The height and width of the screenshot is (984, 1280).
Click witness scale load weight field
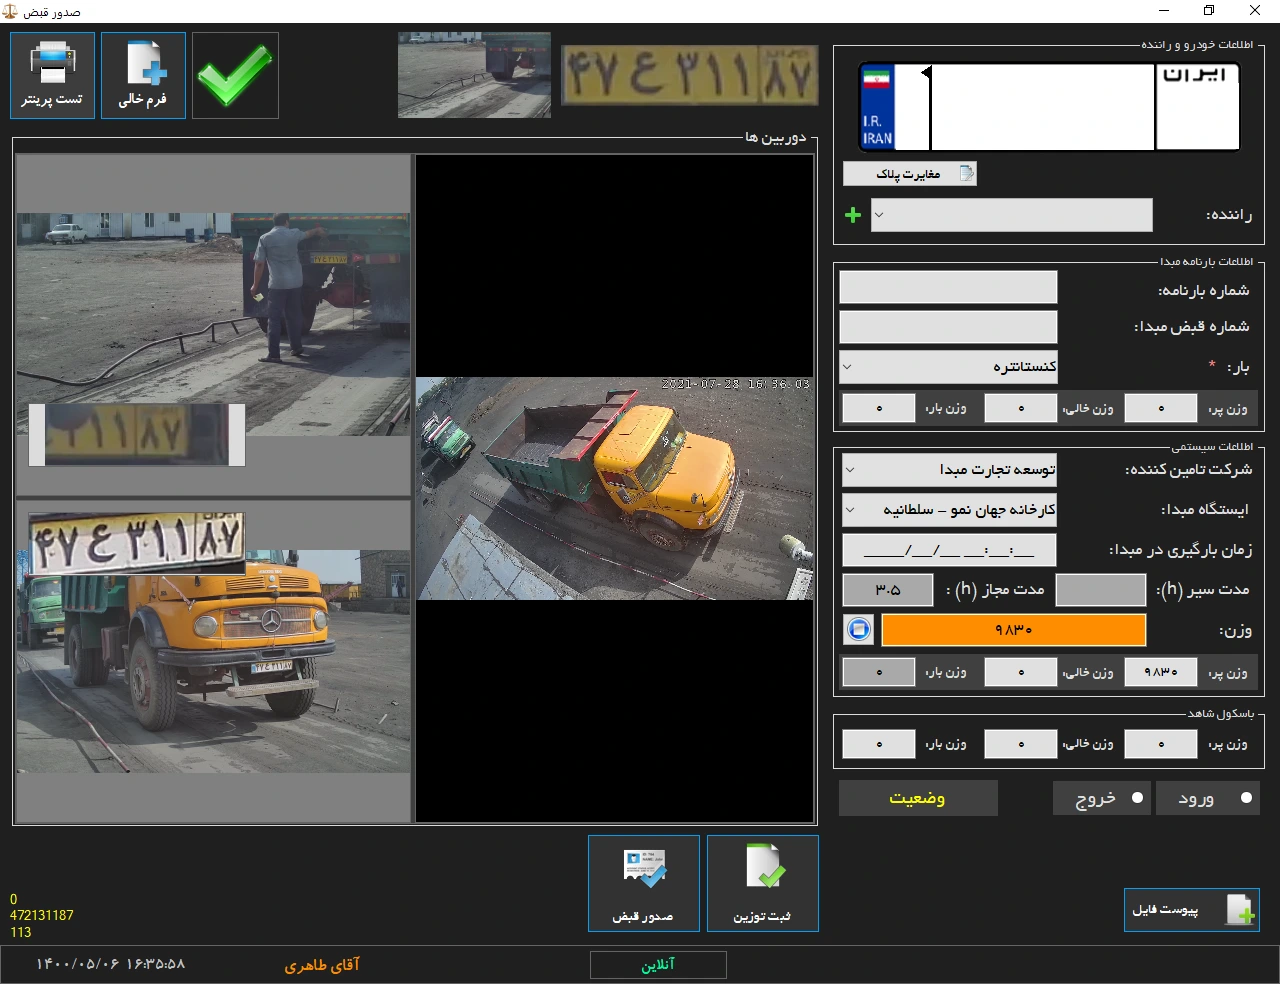(x=879, y=744)
